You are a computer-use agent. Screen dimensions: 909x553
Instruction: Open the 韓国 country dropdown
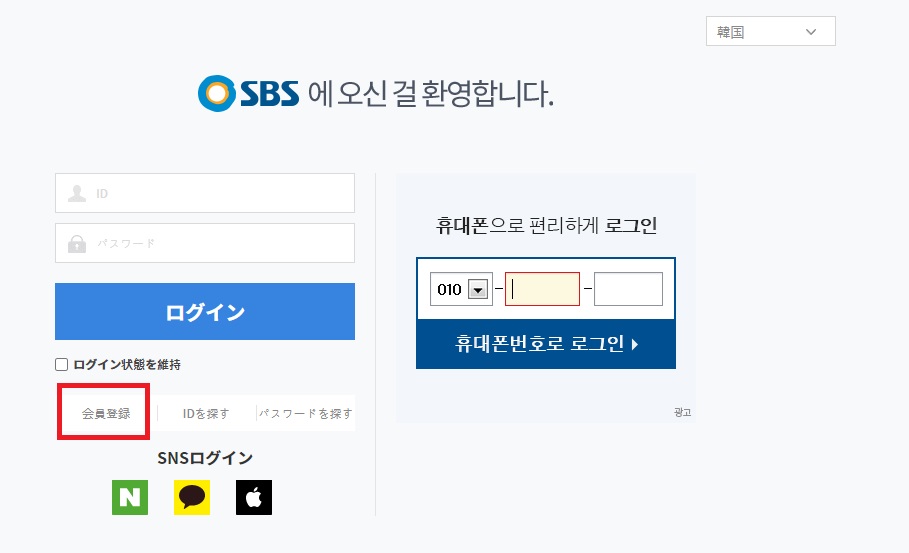click(x=770, y=31)
